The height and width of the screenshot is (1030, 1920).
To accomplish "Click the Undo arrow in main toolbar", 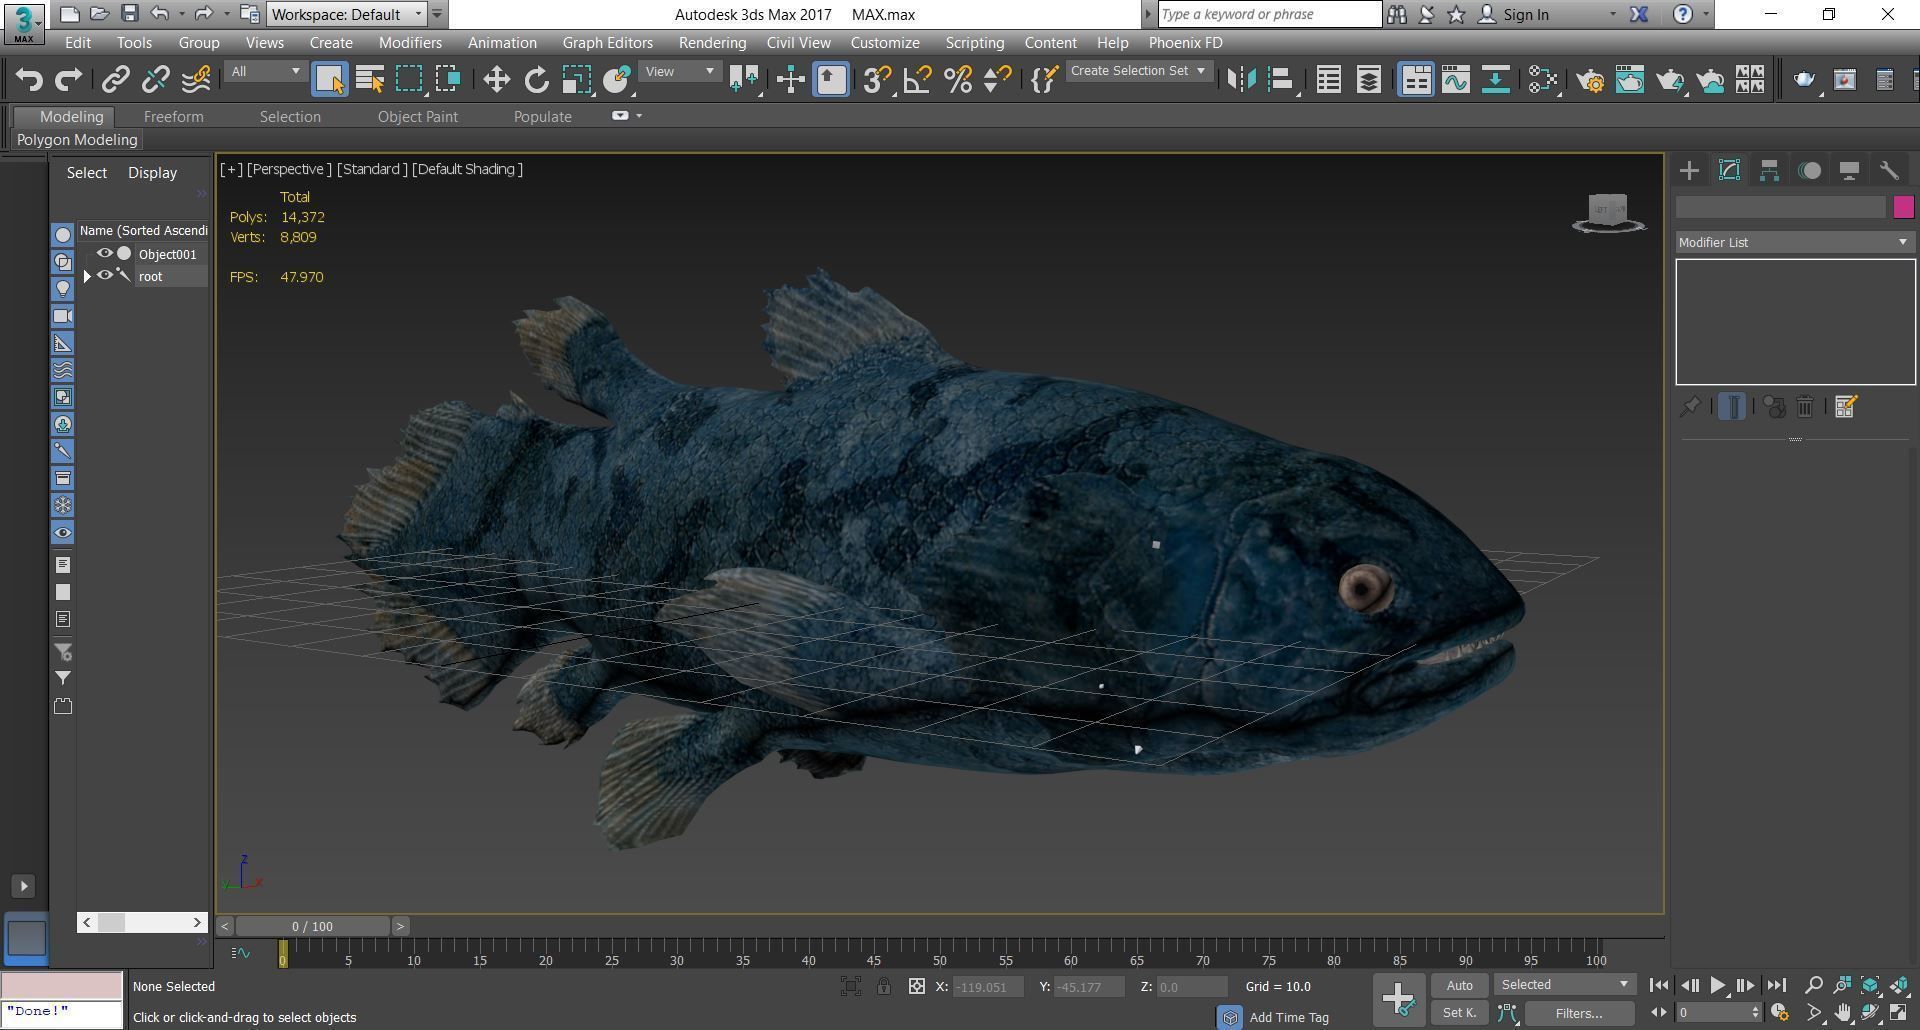I will [x=29, y=79].
